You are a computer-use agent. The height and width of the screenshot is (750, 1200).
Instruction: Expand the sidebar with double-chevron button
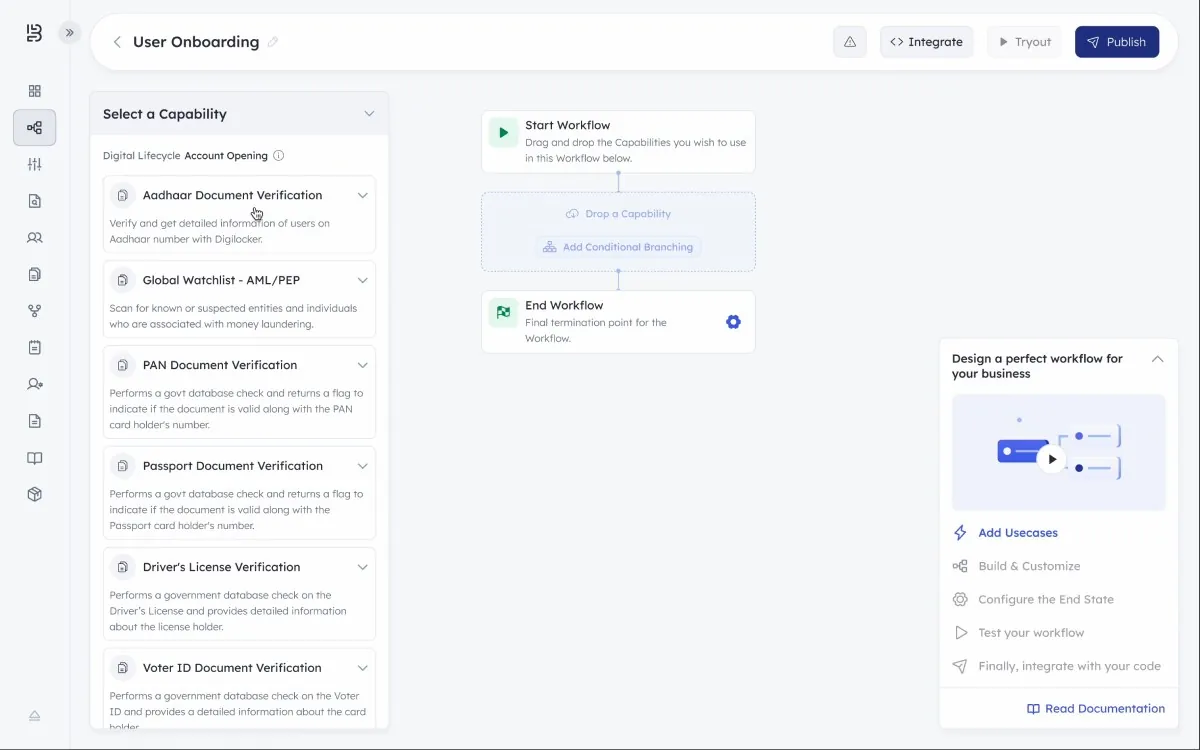[x=70, y=33]
